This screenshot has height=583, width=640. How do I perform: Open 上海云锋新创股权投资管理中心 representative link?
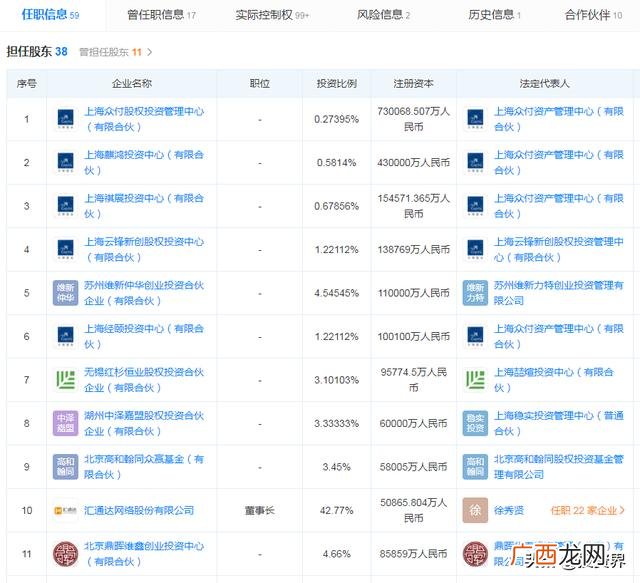point(559,249)
